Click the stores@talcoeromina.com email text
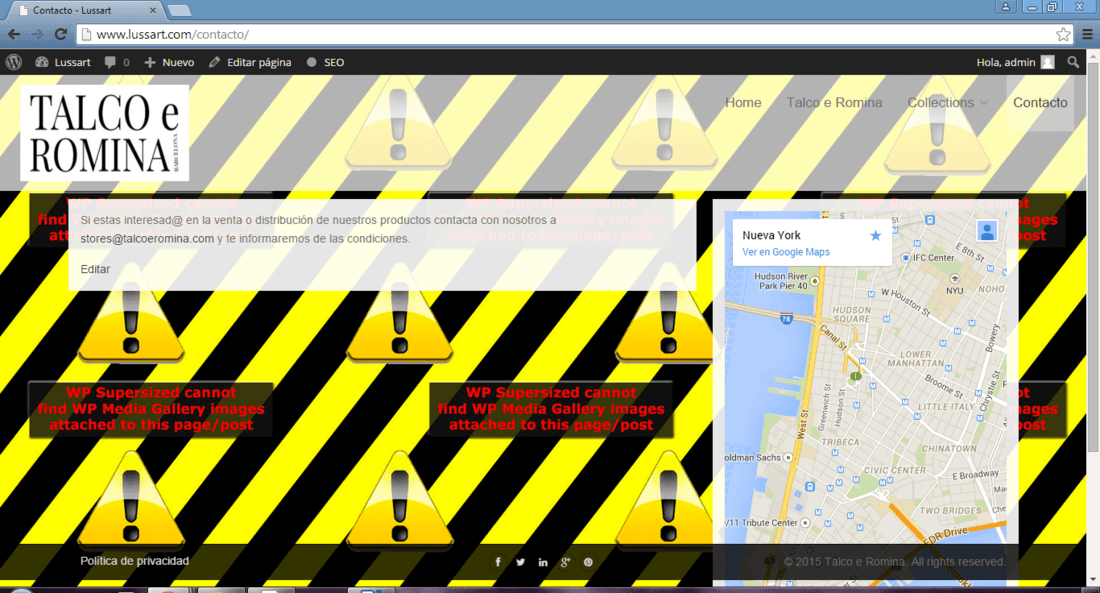Image resolution: width=1100 pixels, height=593 pixels. pos(147,239)
